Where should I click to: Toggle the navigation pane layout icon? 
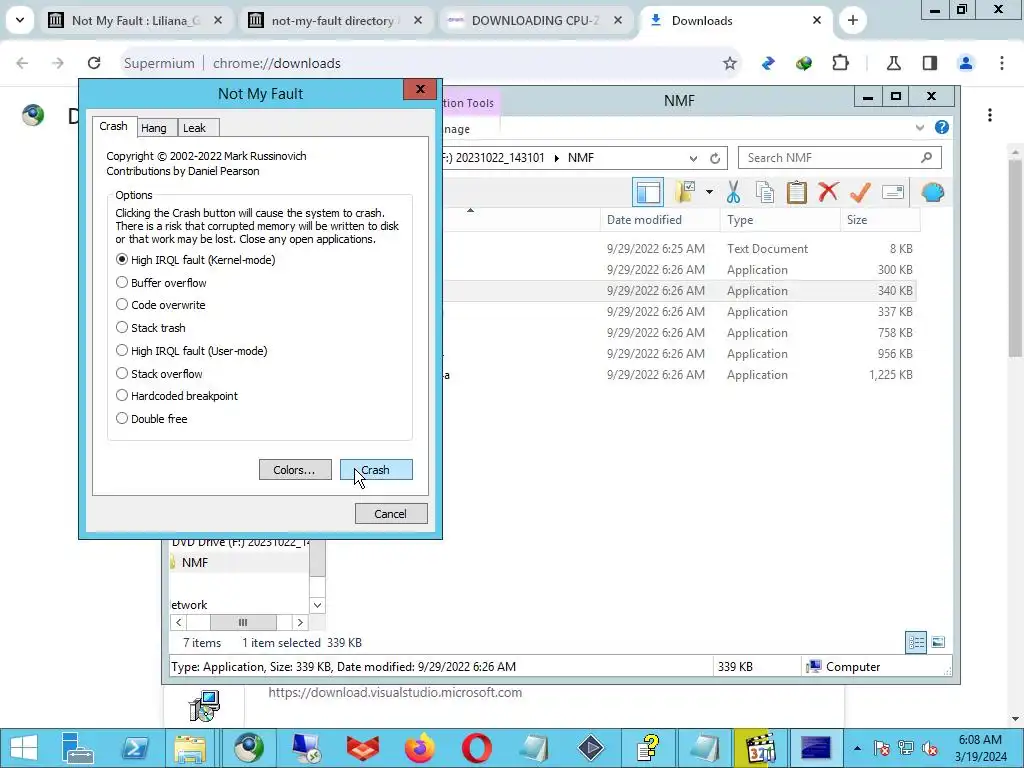pos(648,193)
